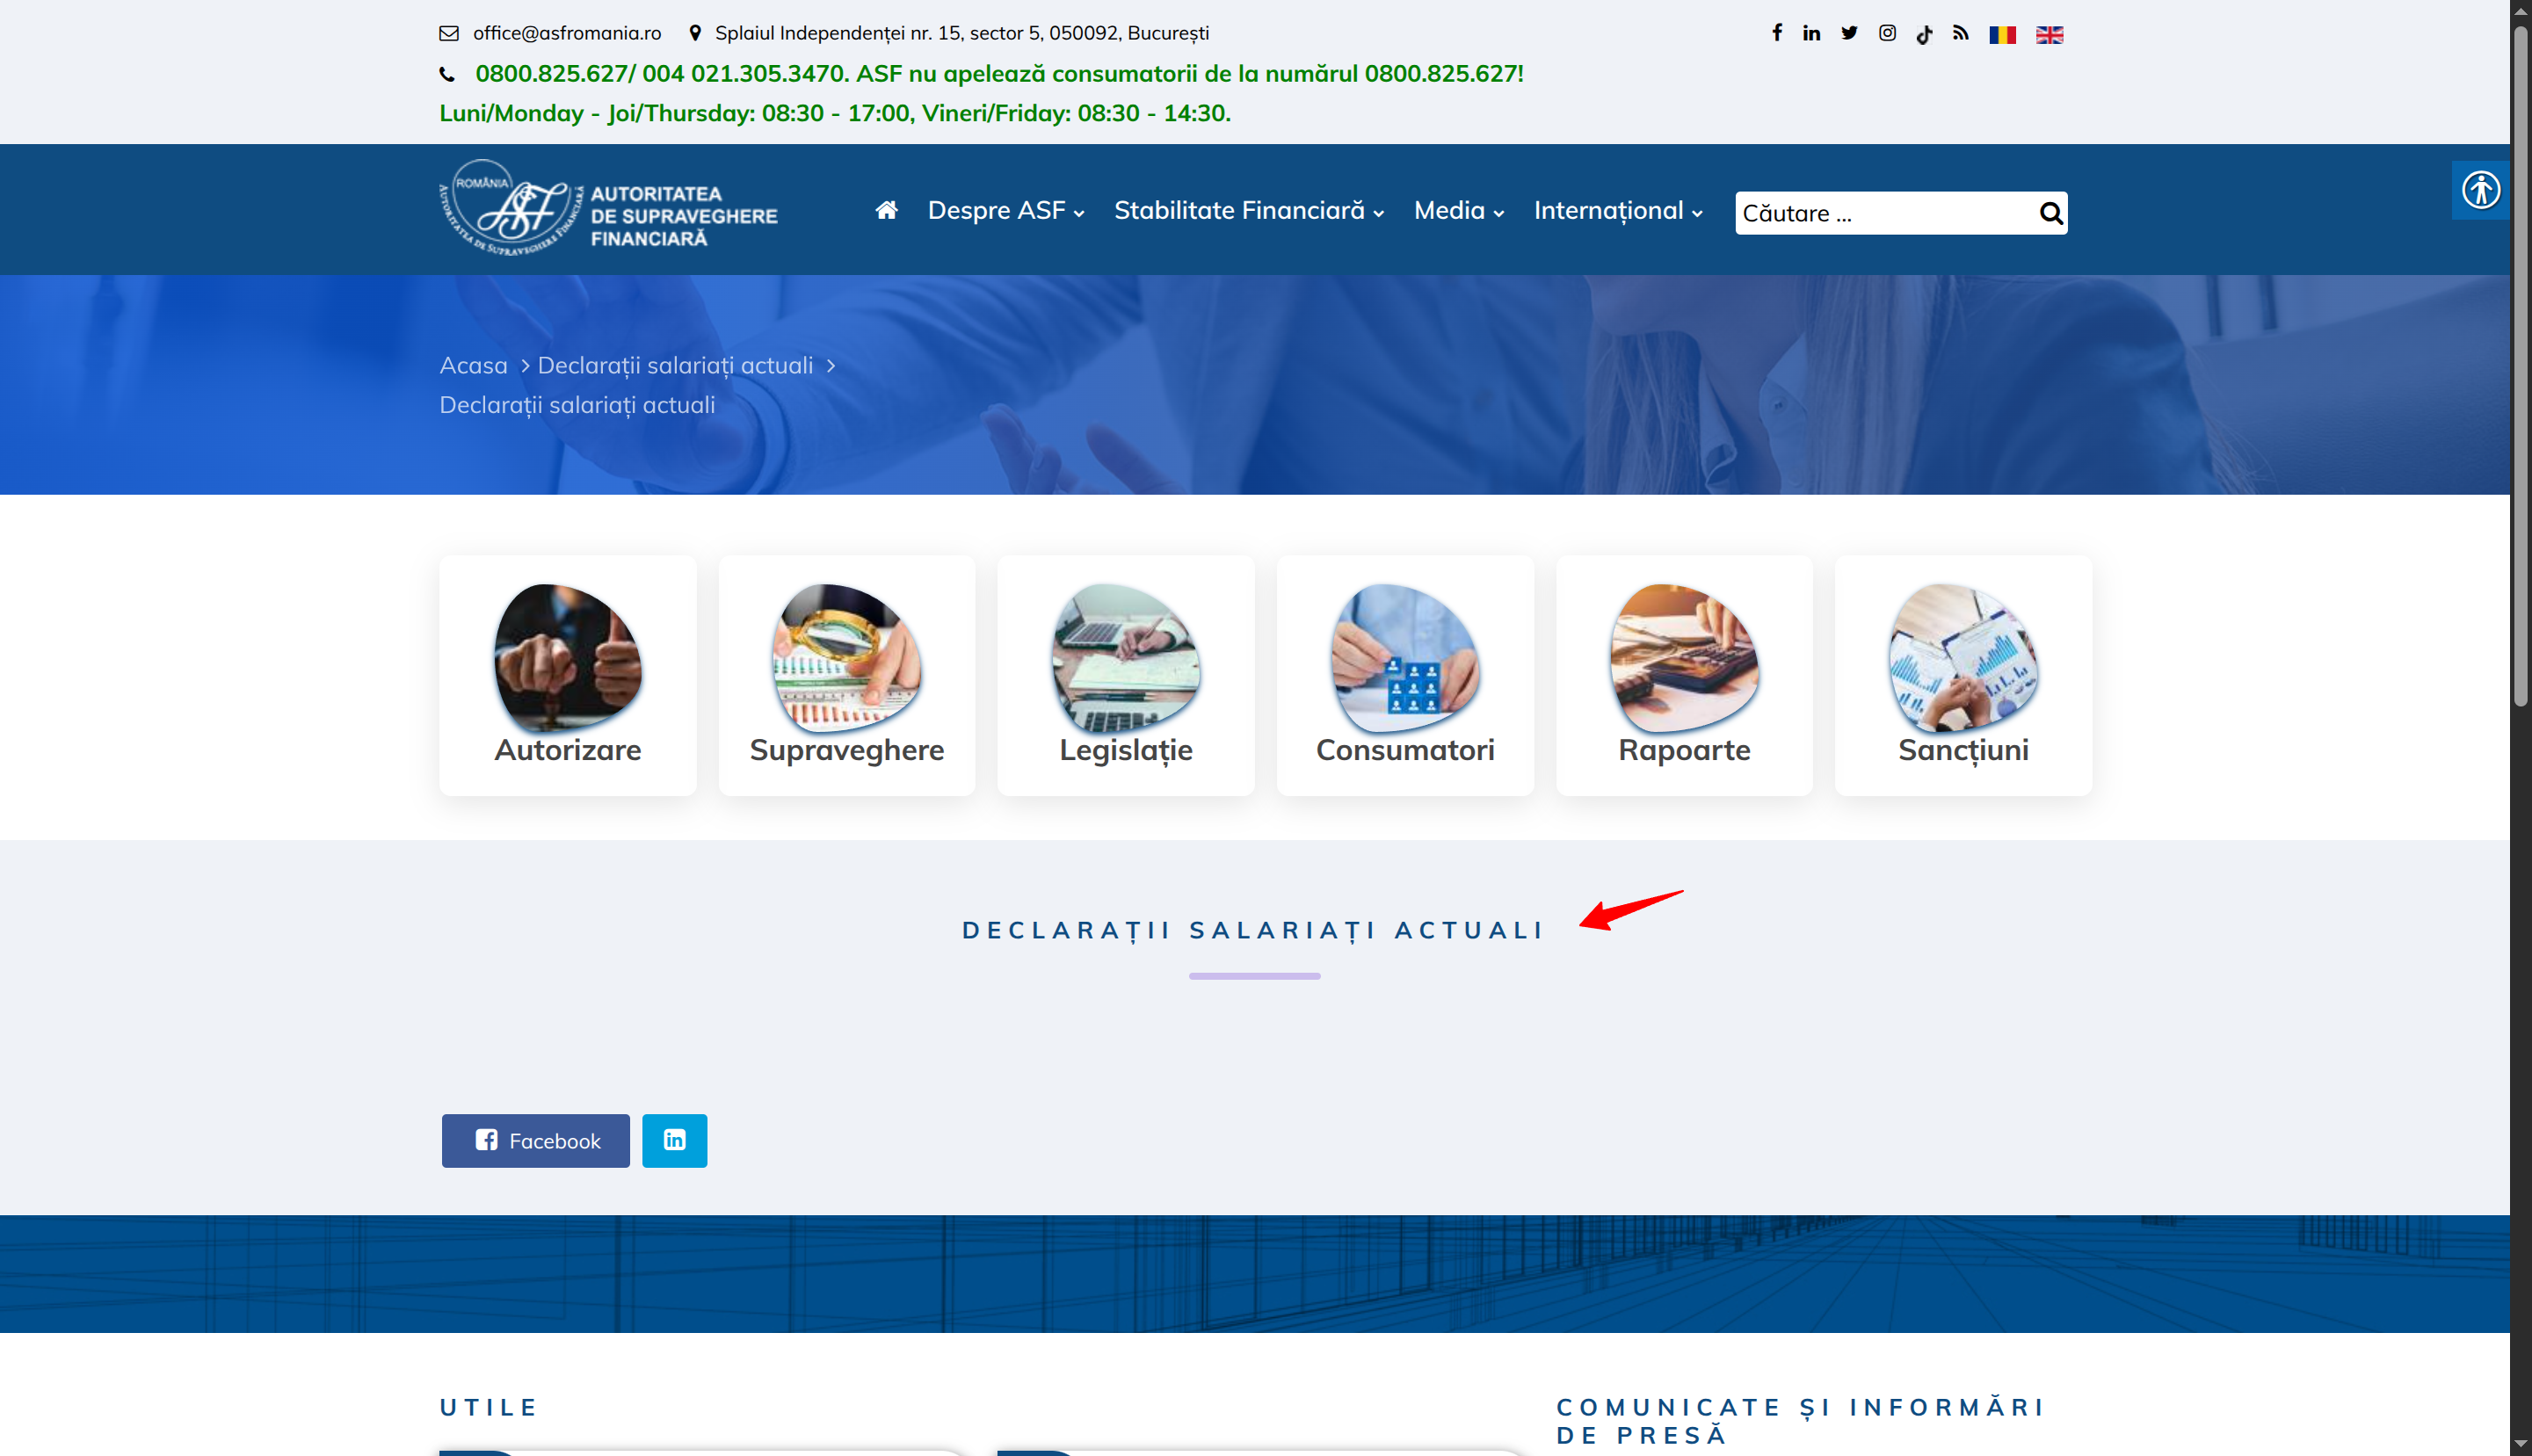Open the Twitter icon in top bar
The image size is (2532, 1456).
1849,33
